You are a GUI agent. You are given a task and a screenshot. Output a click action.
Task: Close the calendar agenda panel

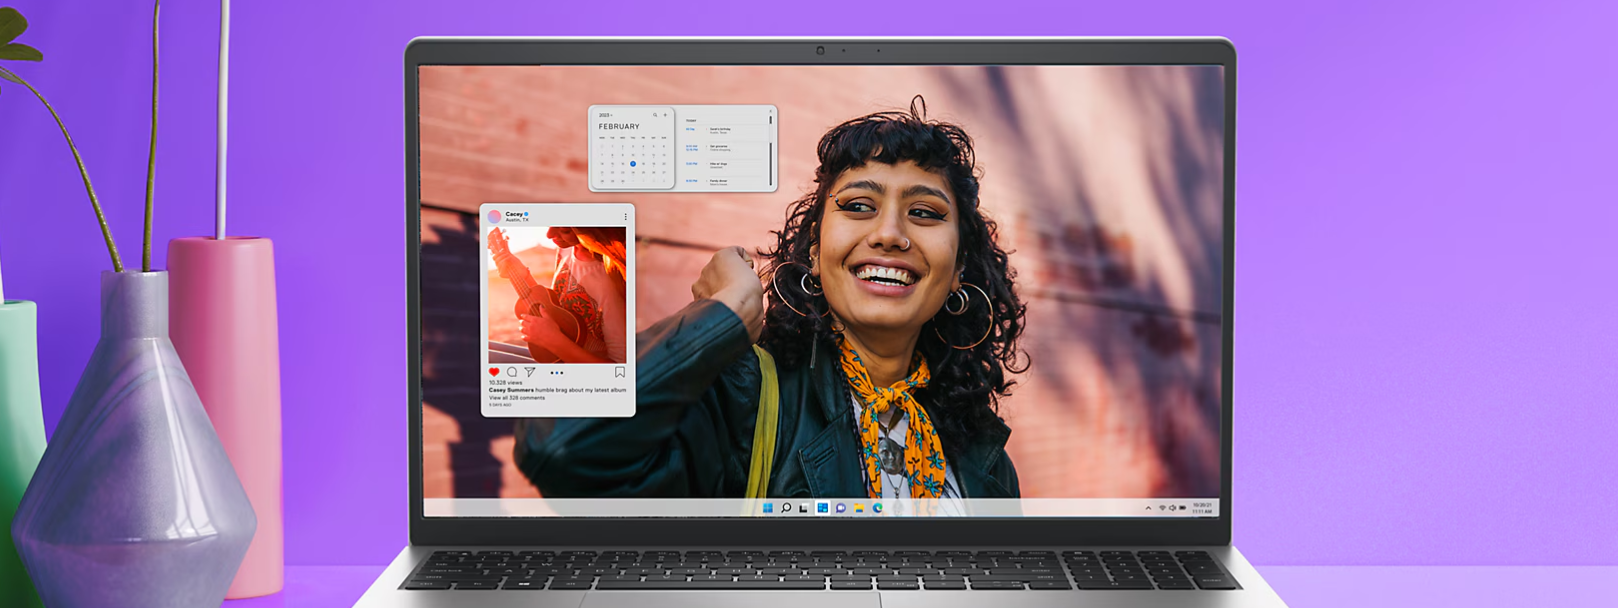(x=770, y=111)
